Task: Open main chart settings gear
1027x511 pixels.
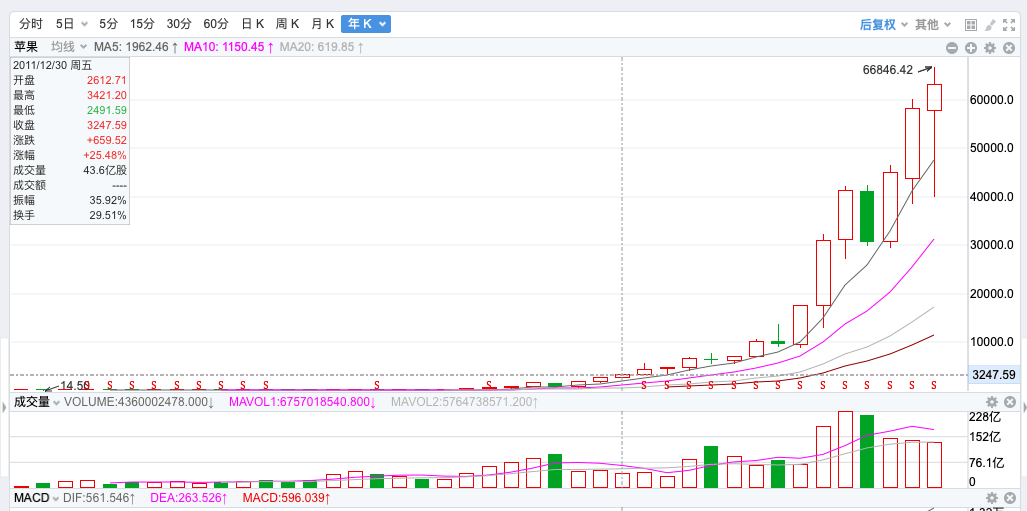Action: 990,47
